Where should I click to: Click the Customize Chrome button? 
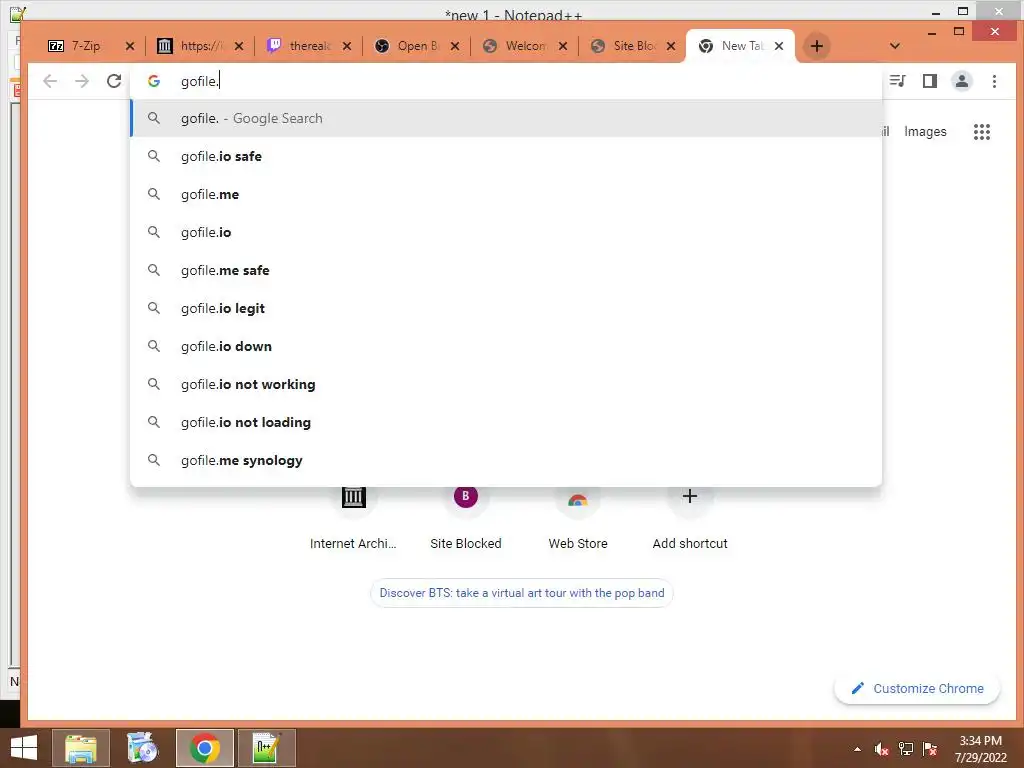click(x=917, y=688)
